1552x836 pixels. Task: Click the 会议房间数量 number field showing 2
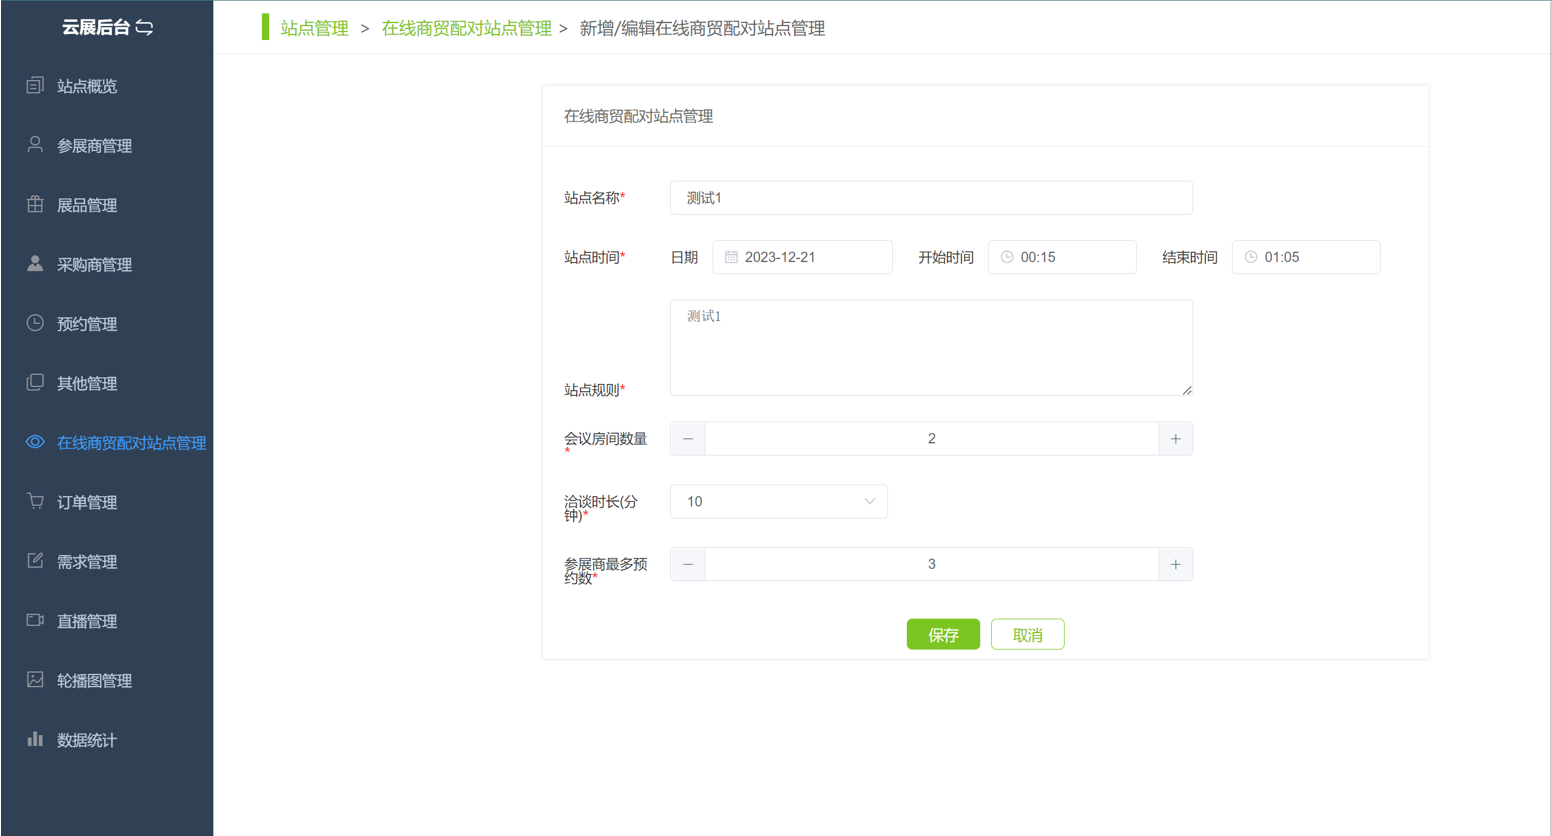(931, 439)
